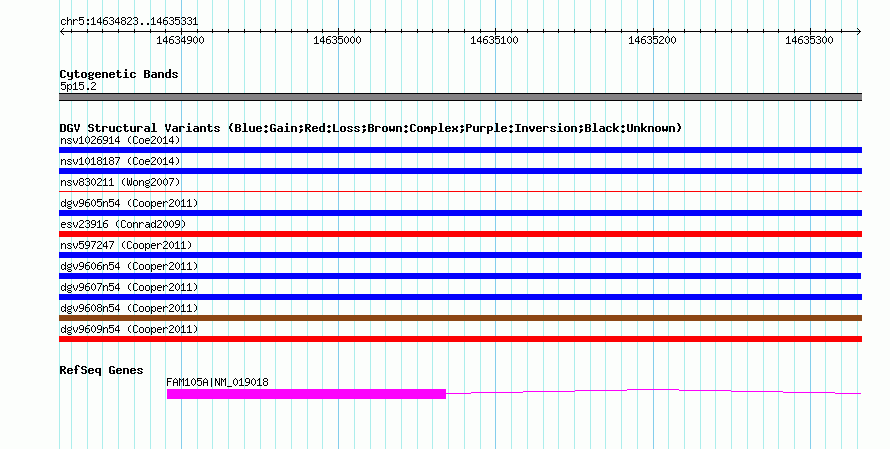Click the gray 5p15.2 cytogenetic band bar

click(460, 97)
